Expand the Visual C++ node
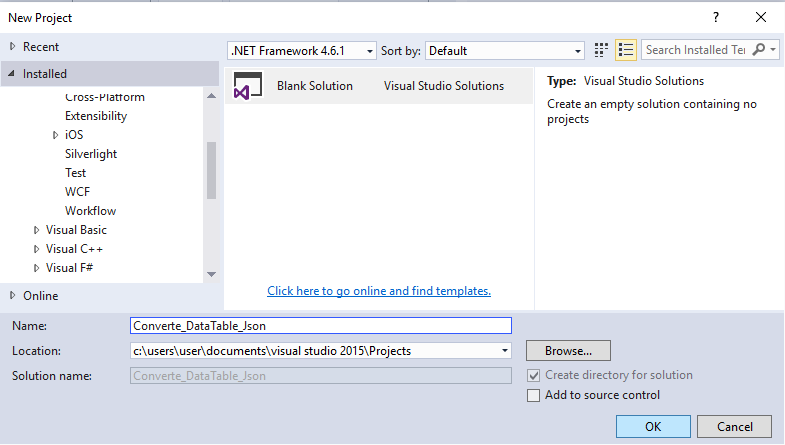 [36, 249]
